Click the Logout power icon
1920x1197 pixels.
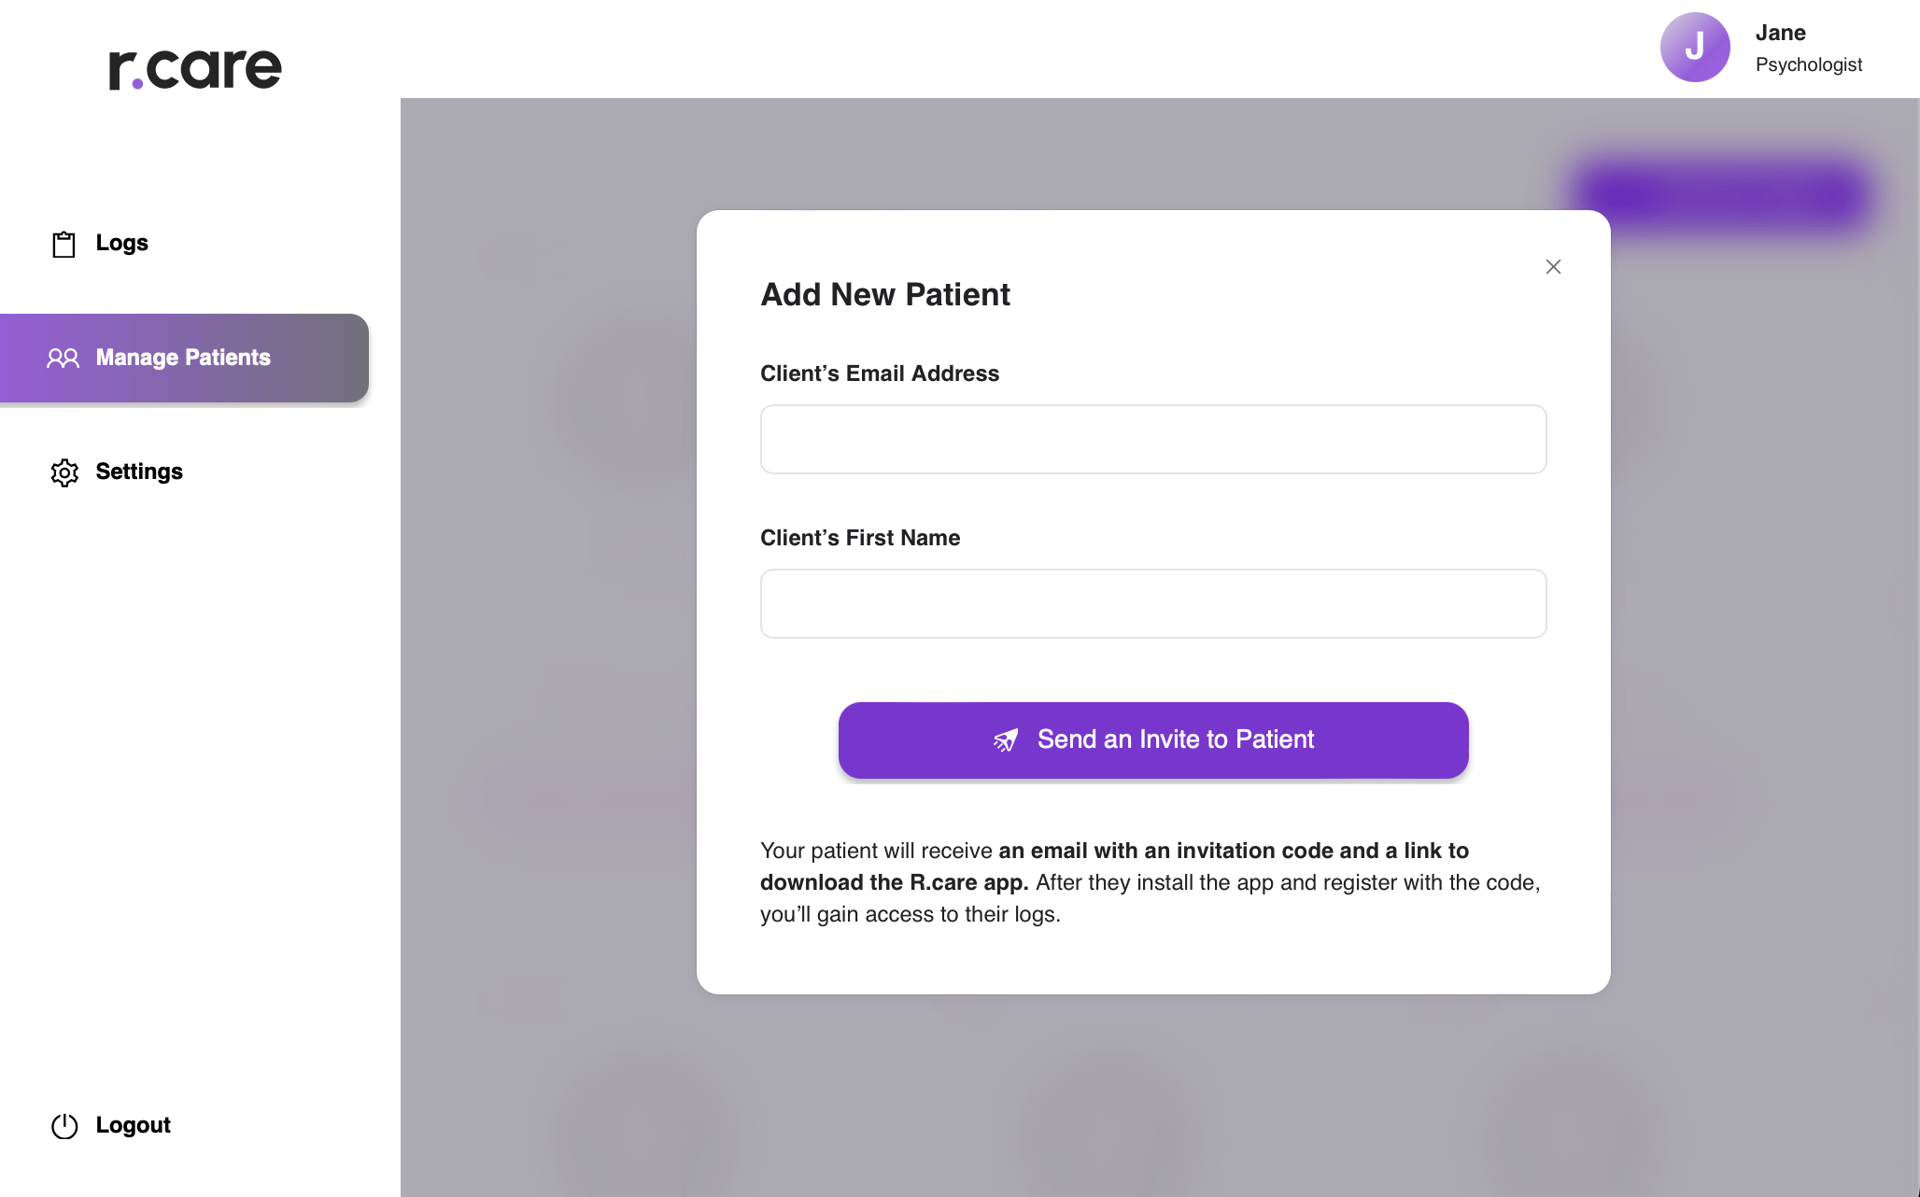point(64,1126)
